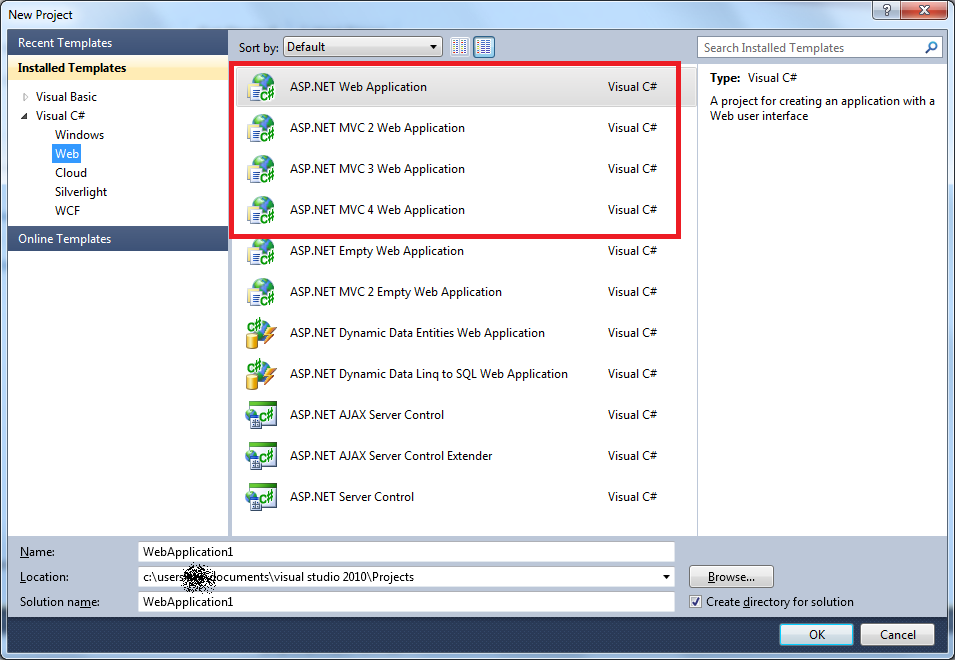The image size is (955, 660).
Task: Open the Sort by dropdown
Action: pyautogui.click(x=362, y=47)
